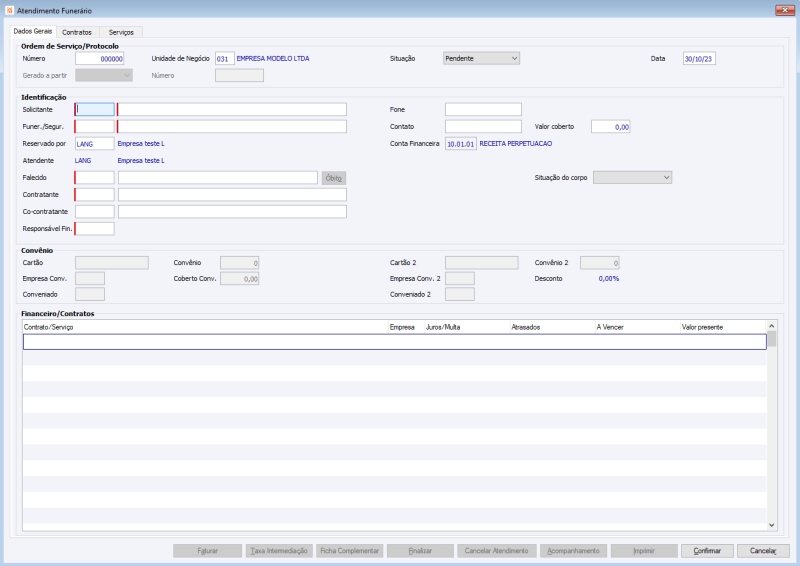Click the Fone input field

point(483,109)
